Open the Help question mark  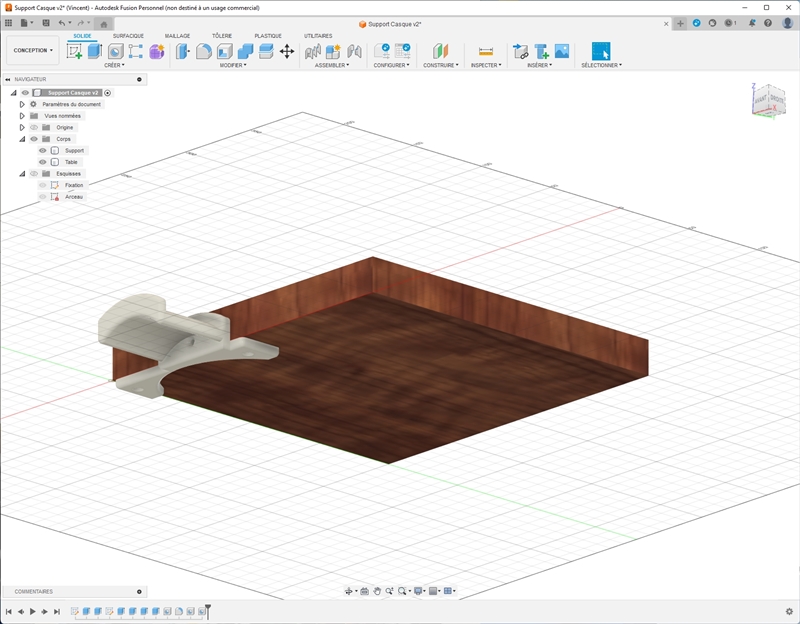(x=768, y=23)
